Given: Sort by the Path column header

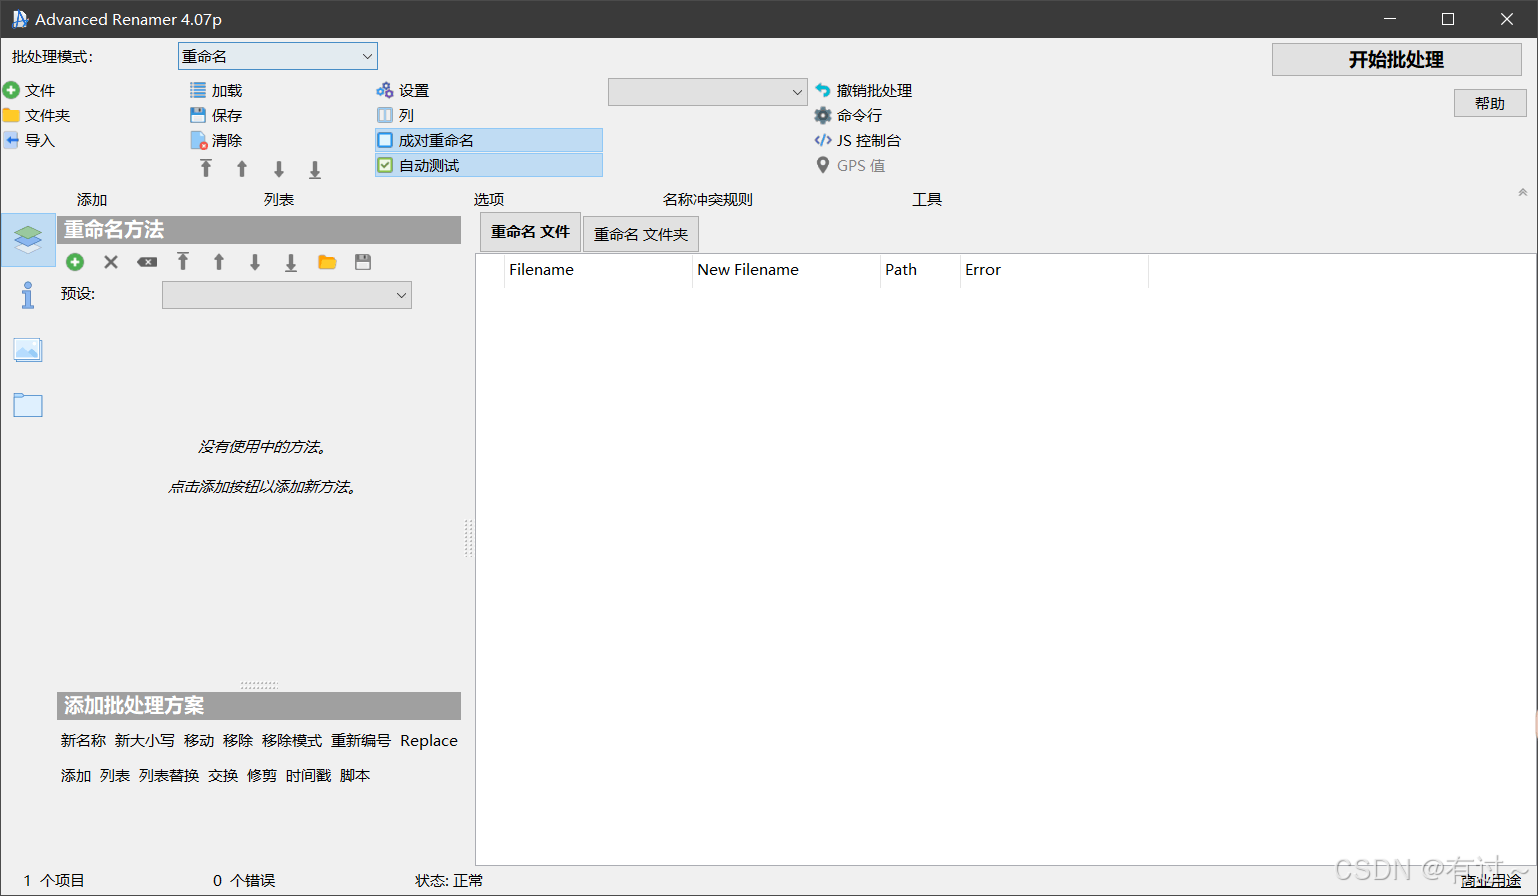Looking at the screenshot, I should tap(920, 270).
